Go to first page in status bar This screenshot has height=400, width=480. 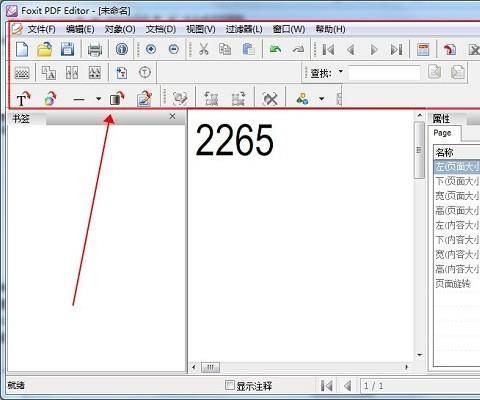point(326,386)
